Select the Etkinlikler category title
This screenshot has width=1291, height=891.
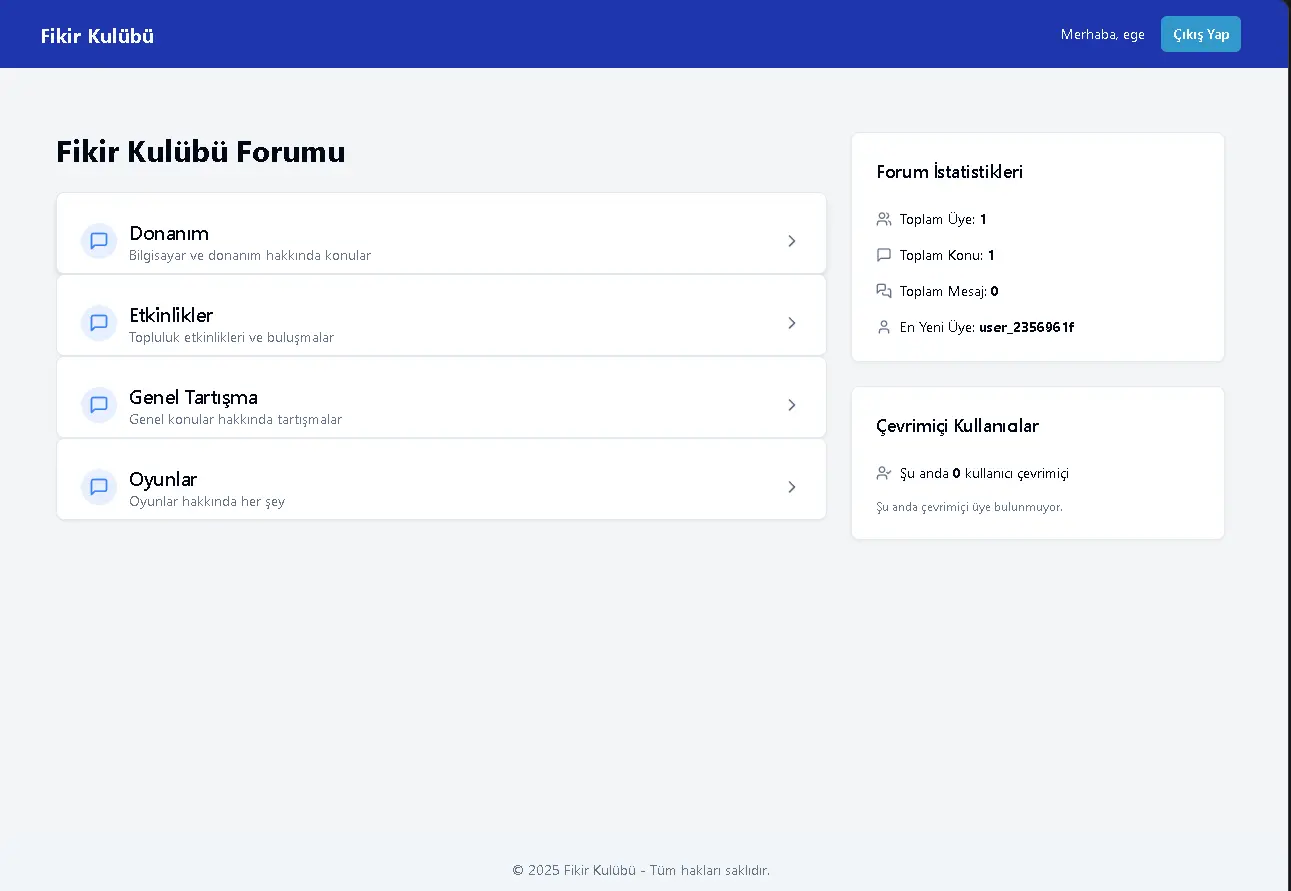(171, 315)
